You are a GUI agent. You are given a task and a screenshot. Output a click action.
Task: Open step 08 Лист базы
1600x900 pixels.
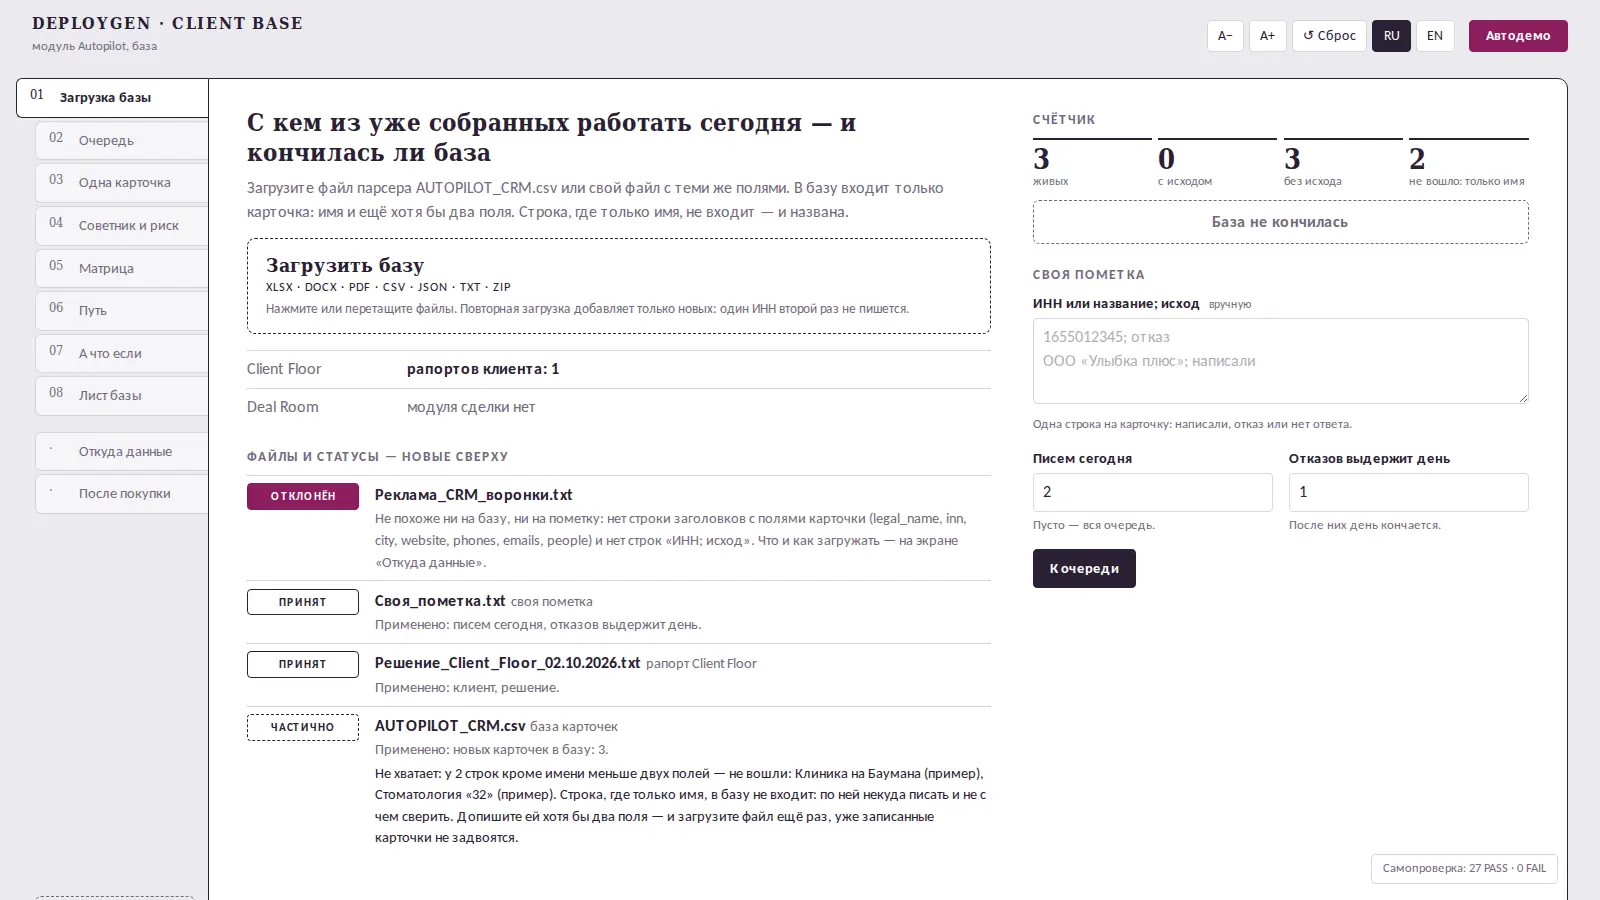coord(122,395)
